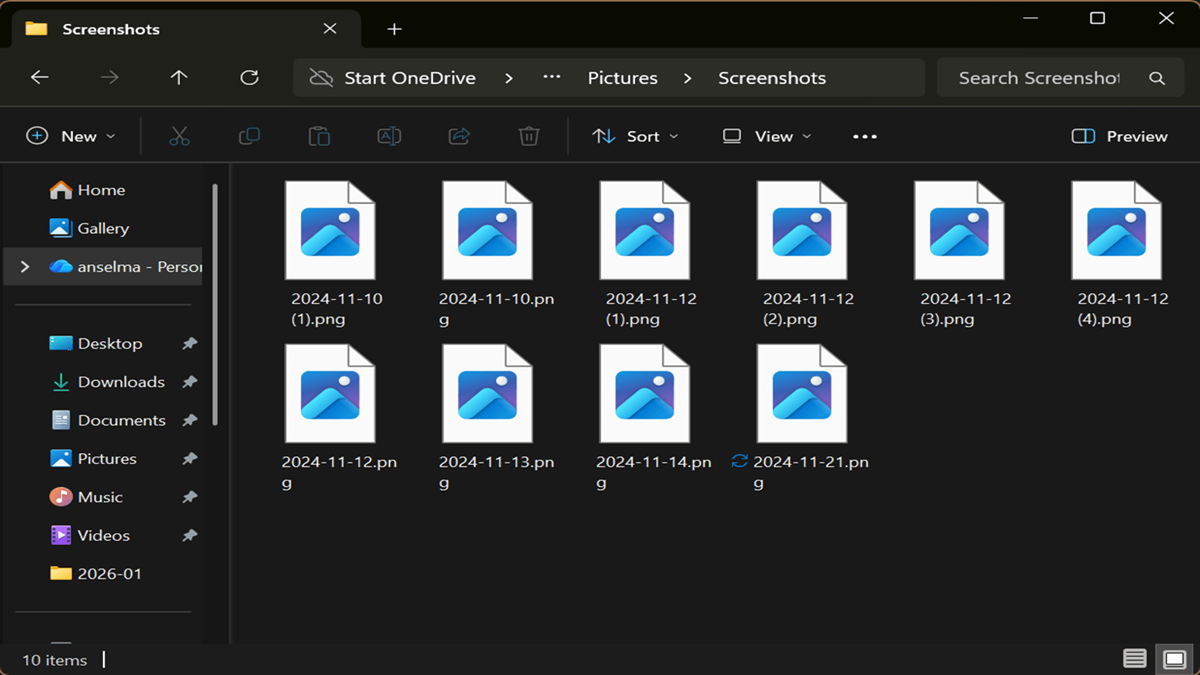The image size is (1200, 675).
Task: Click the Copy toolbar icon
Action: [x=249, y=136]
